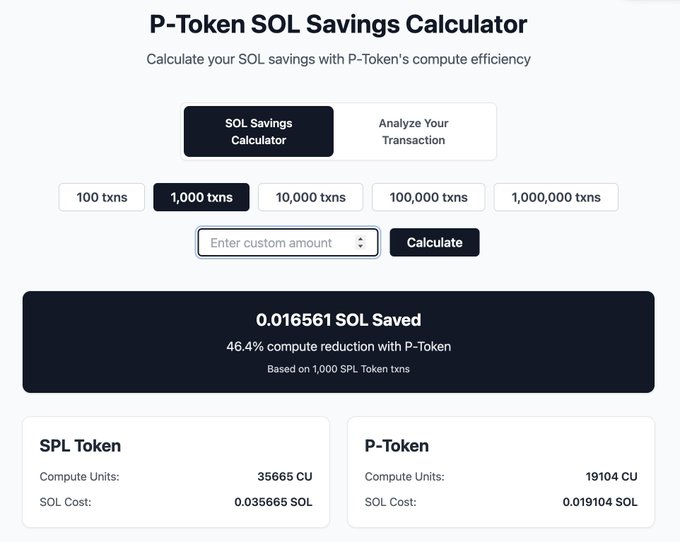Select the P-Token card heading
Image resolution: width=680 pixels, height=542 pixels.
pyautogui.click(x=397, y=446)
